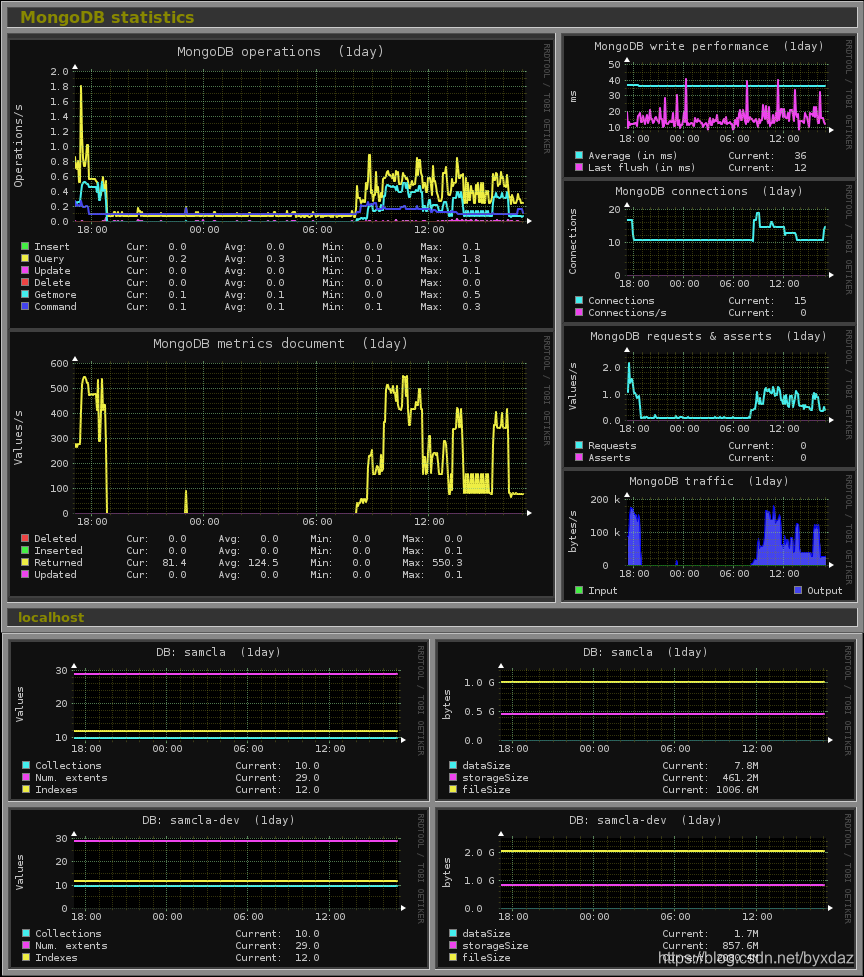Screen dimensions: 864x977
Task: Click the 'Num. extents' Current '29.0' under samcla
Action: (x=307, y=778)
